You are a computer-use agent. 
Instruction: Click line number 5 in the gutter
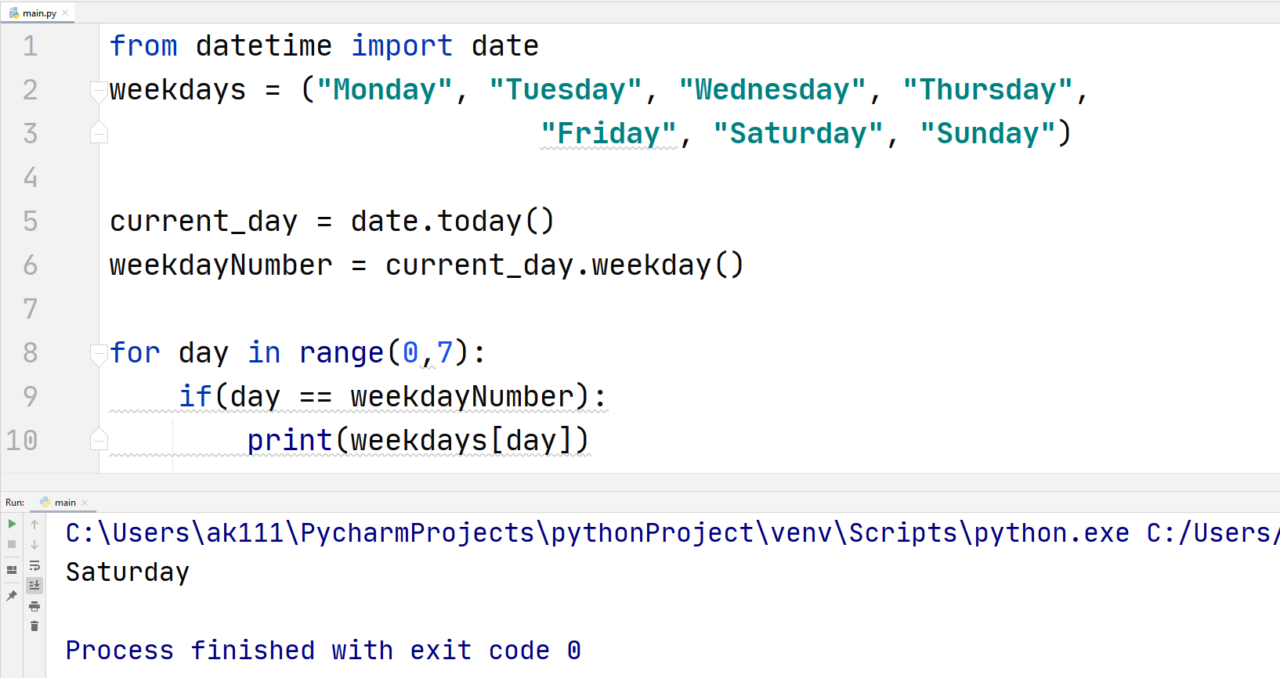(x=28, y=221)
